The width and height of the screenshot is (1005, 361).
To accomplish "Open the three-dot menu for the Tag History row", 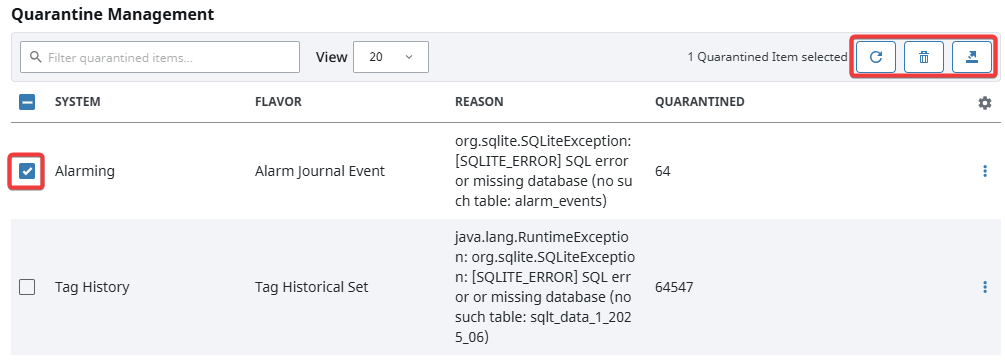I will coord(985,287).
